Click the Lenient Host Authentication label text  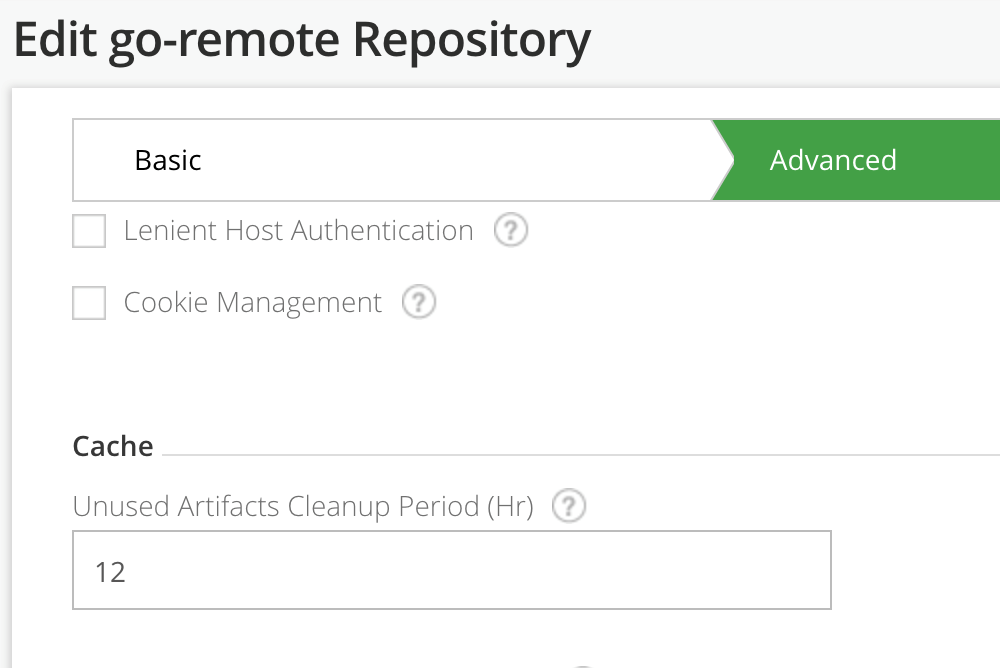[x=298, y=231]
